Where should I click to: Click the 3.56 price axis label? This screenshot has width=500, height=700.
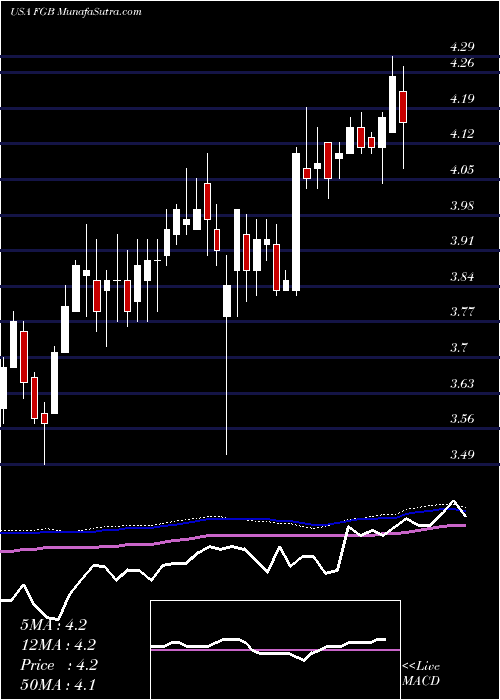[x=462, y=419]
